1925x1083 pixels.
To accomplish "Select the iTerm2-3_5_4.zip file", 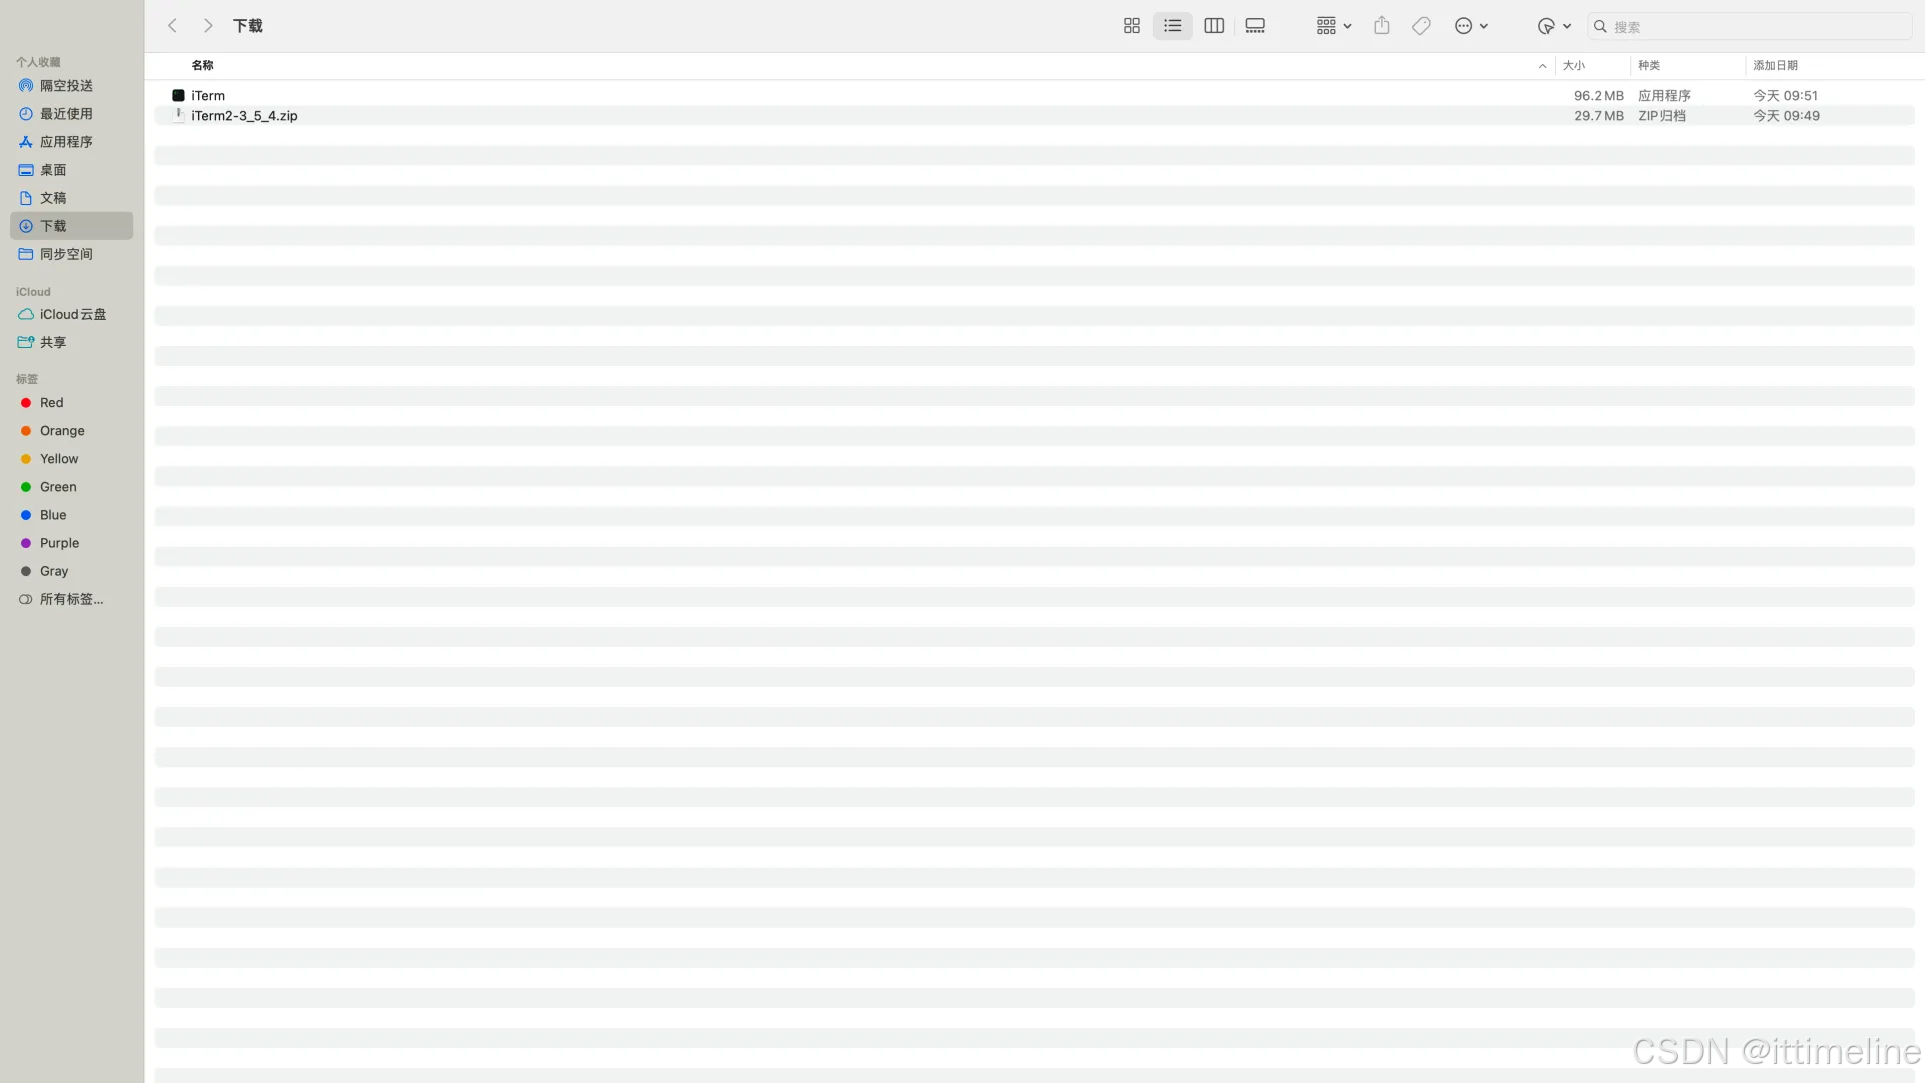I will (244, 116).
